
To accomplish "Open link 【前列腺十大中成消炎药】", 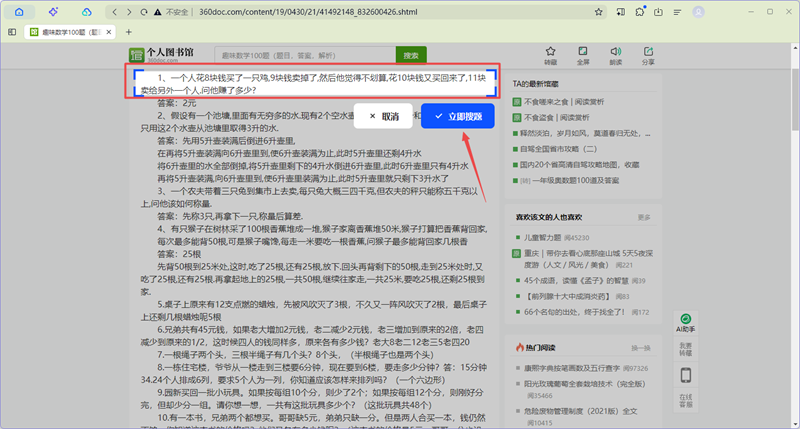I will [x=567, y=296].
